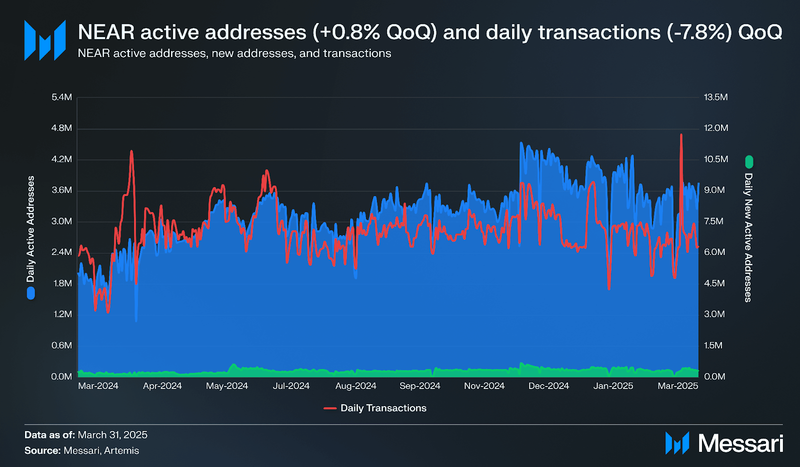Screen dimensions: 800x467
Task: Click the 'Source: Messari, Artemis' text
Action: tap(82, 451)
